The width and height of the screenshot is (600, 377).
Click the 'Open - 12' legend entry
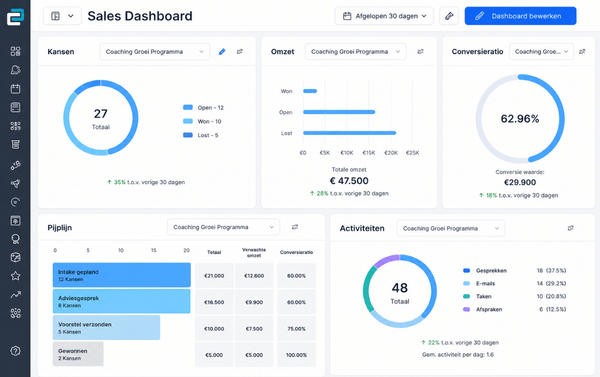click(x=203, y=108)
